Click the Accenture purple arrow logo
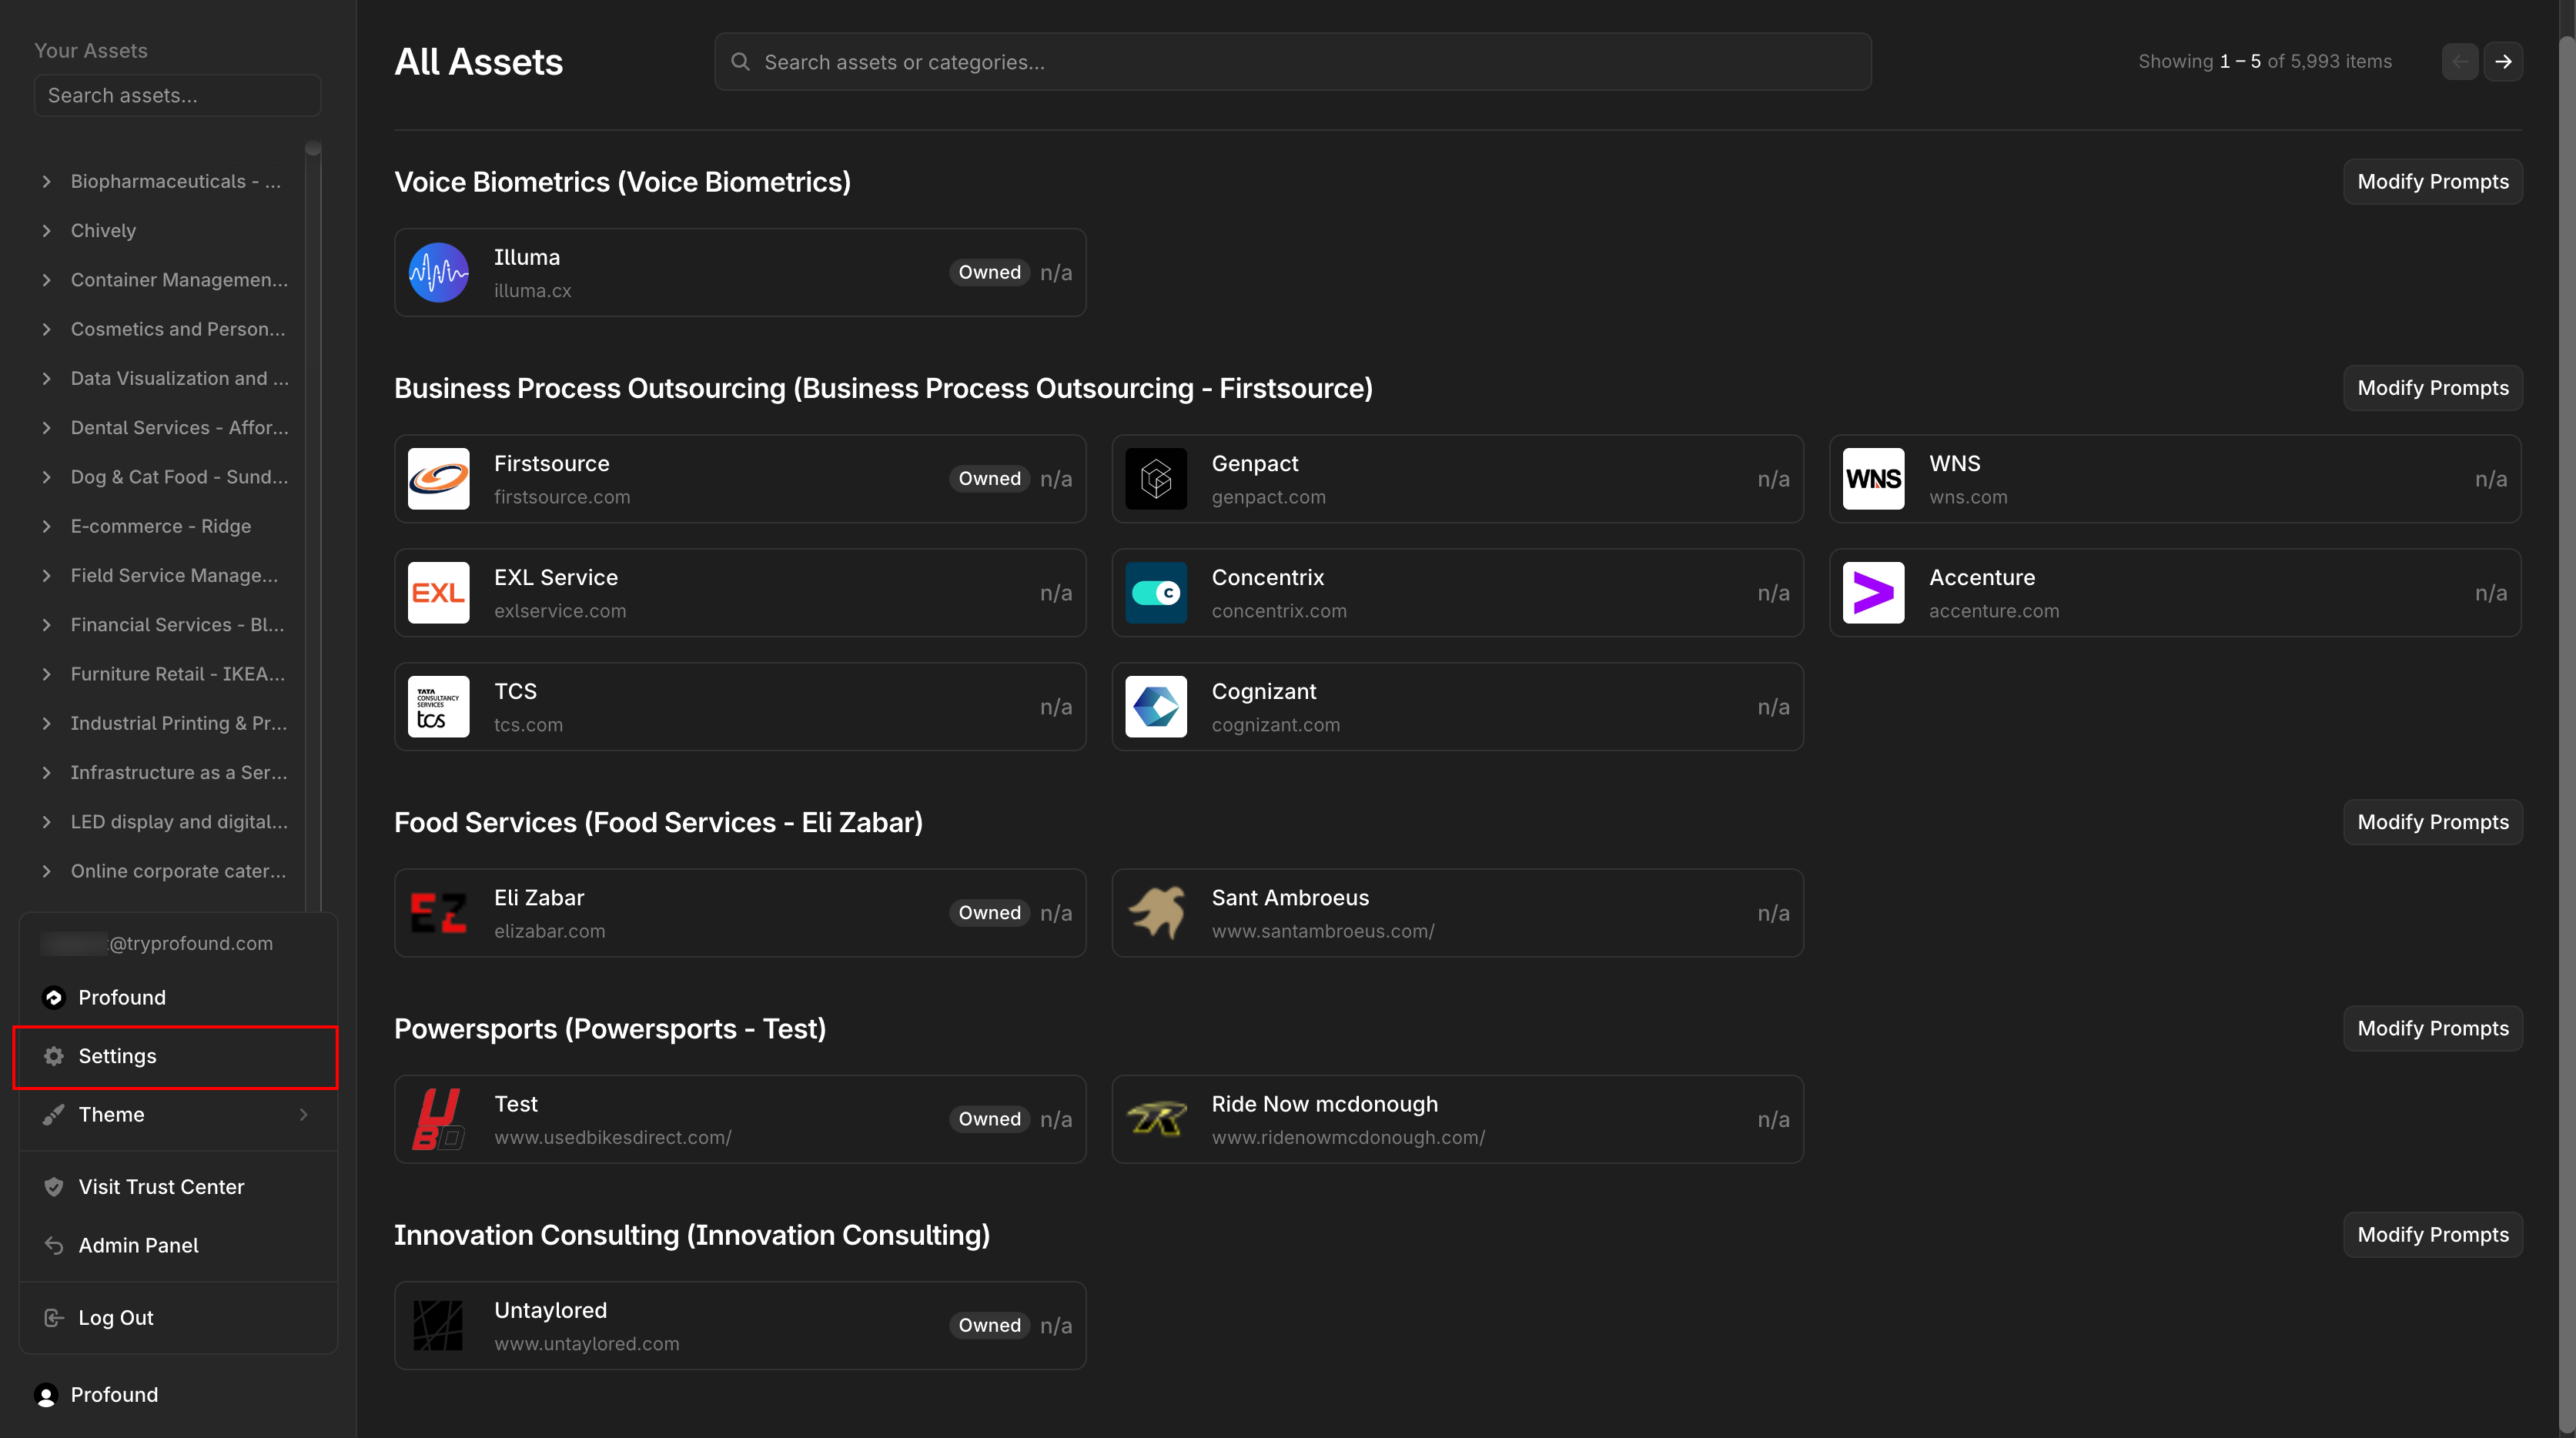 (x=1873, y=593)
